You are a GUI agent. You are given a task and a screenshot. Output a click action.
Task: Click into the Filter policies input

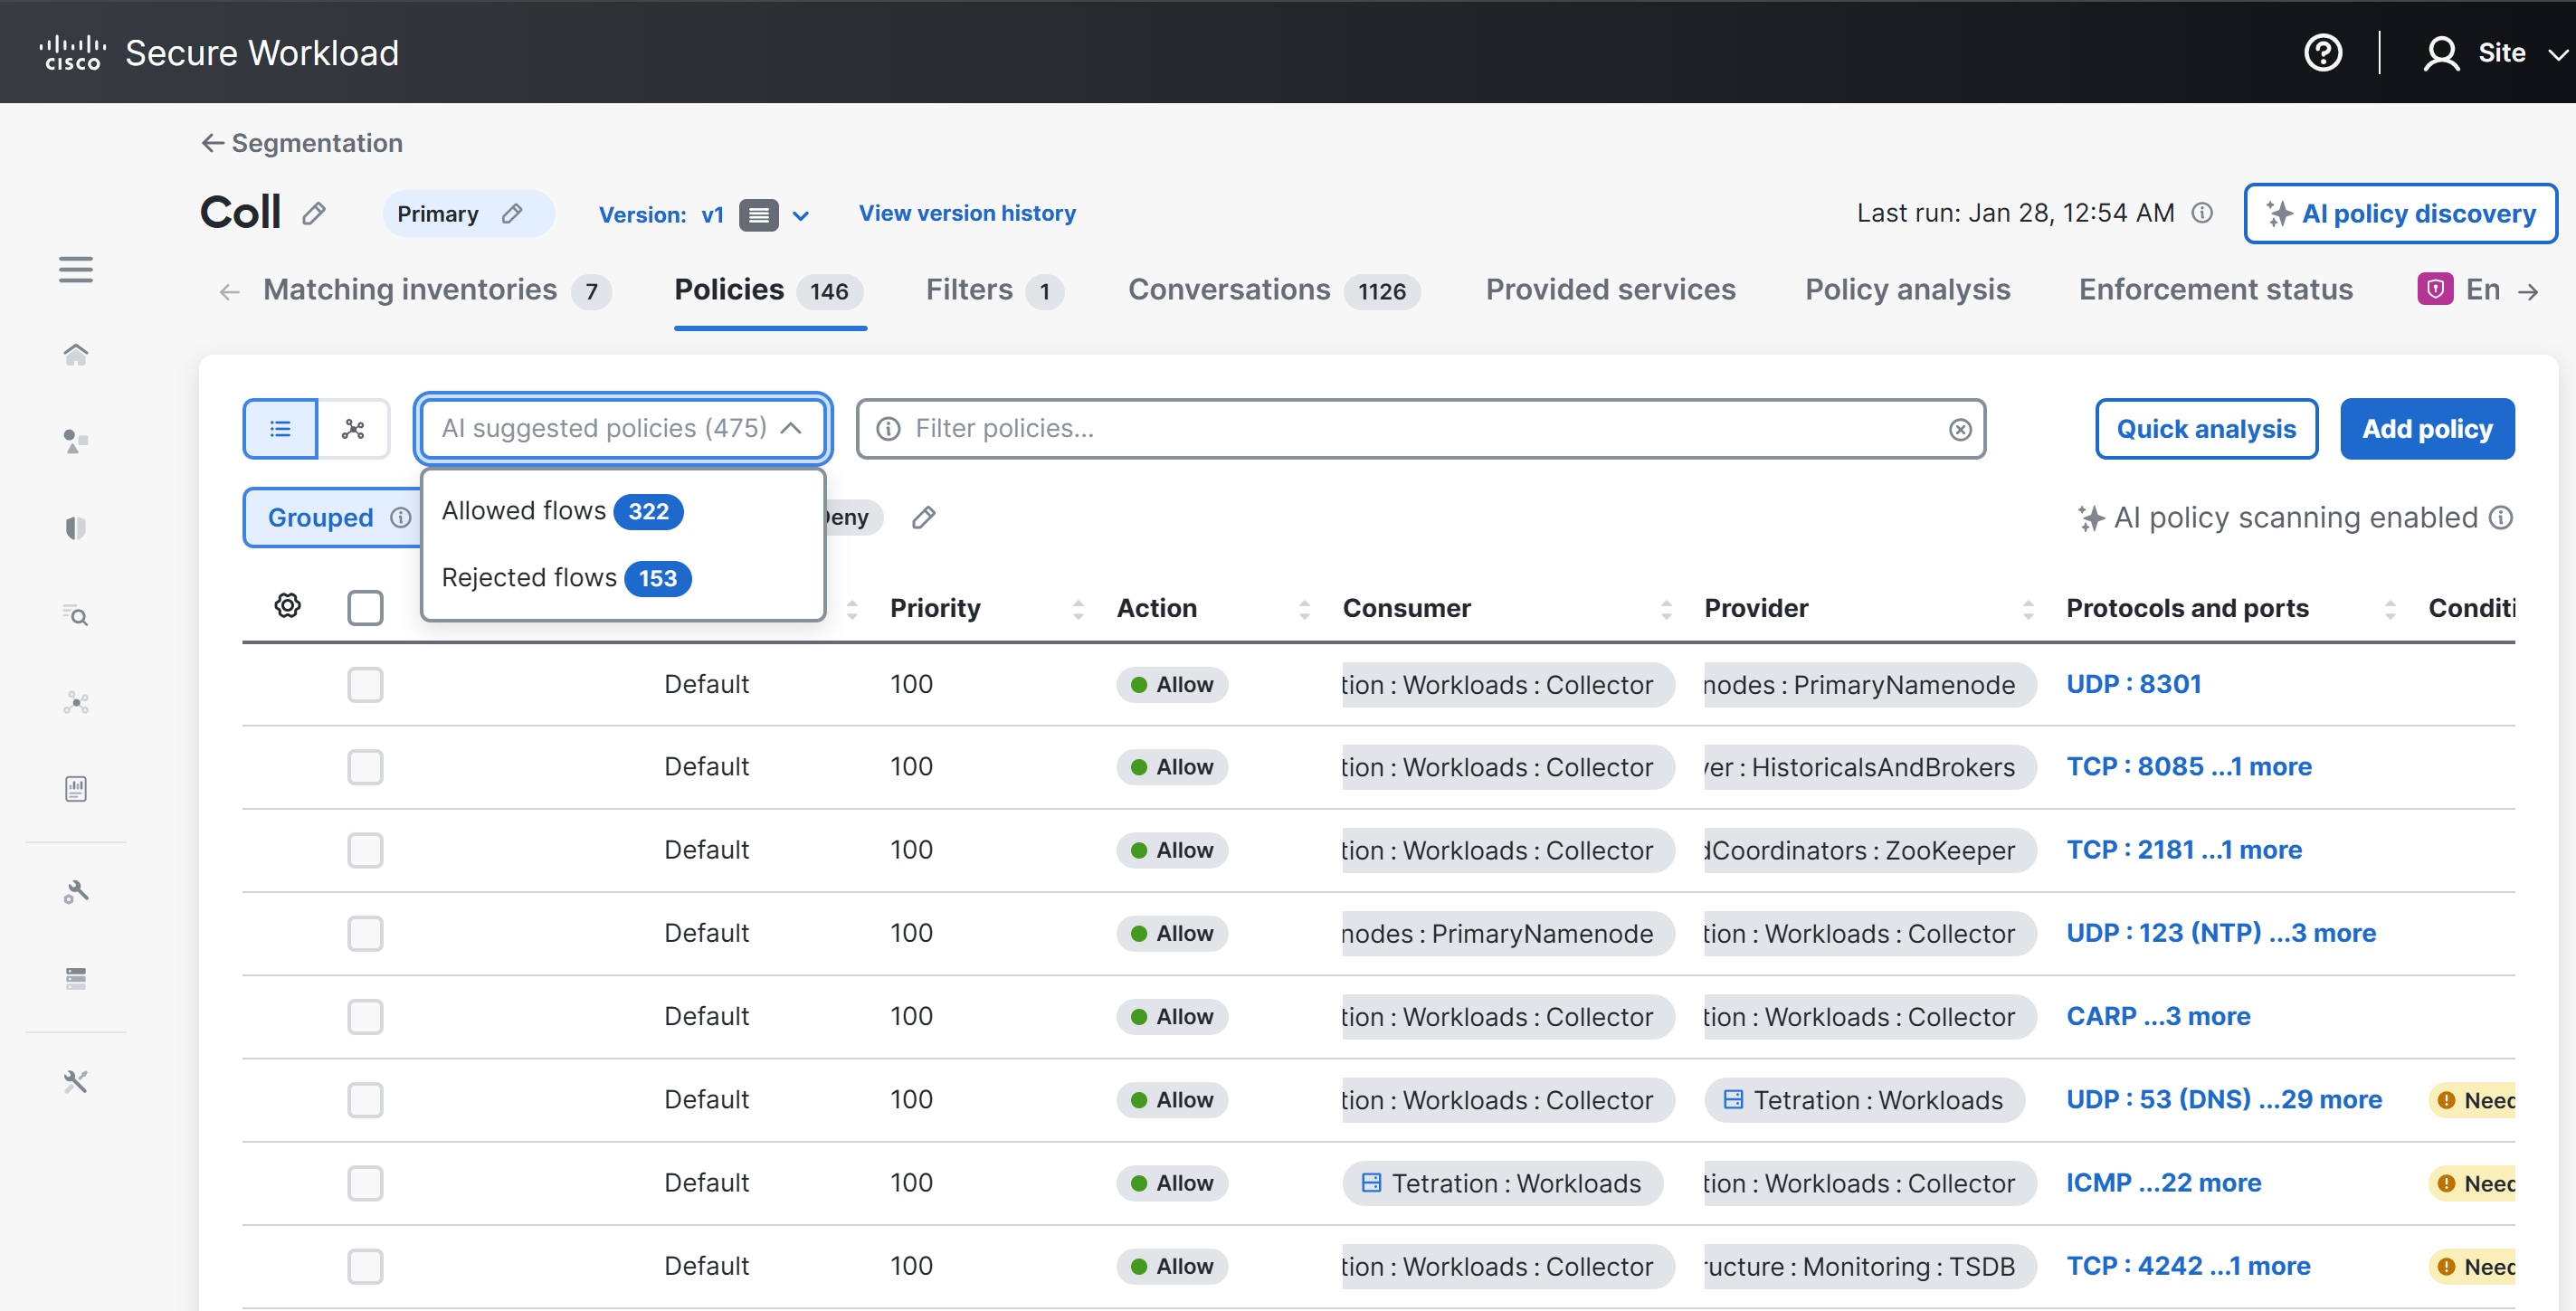pos(1400,429)
